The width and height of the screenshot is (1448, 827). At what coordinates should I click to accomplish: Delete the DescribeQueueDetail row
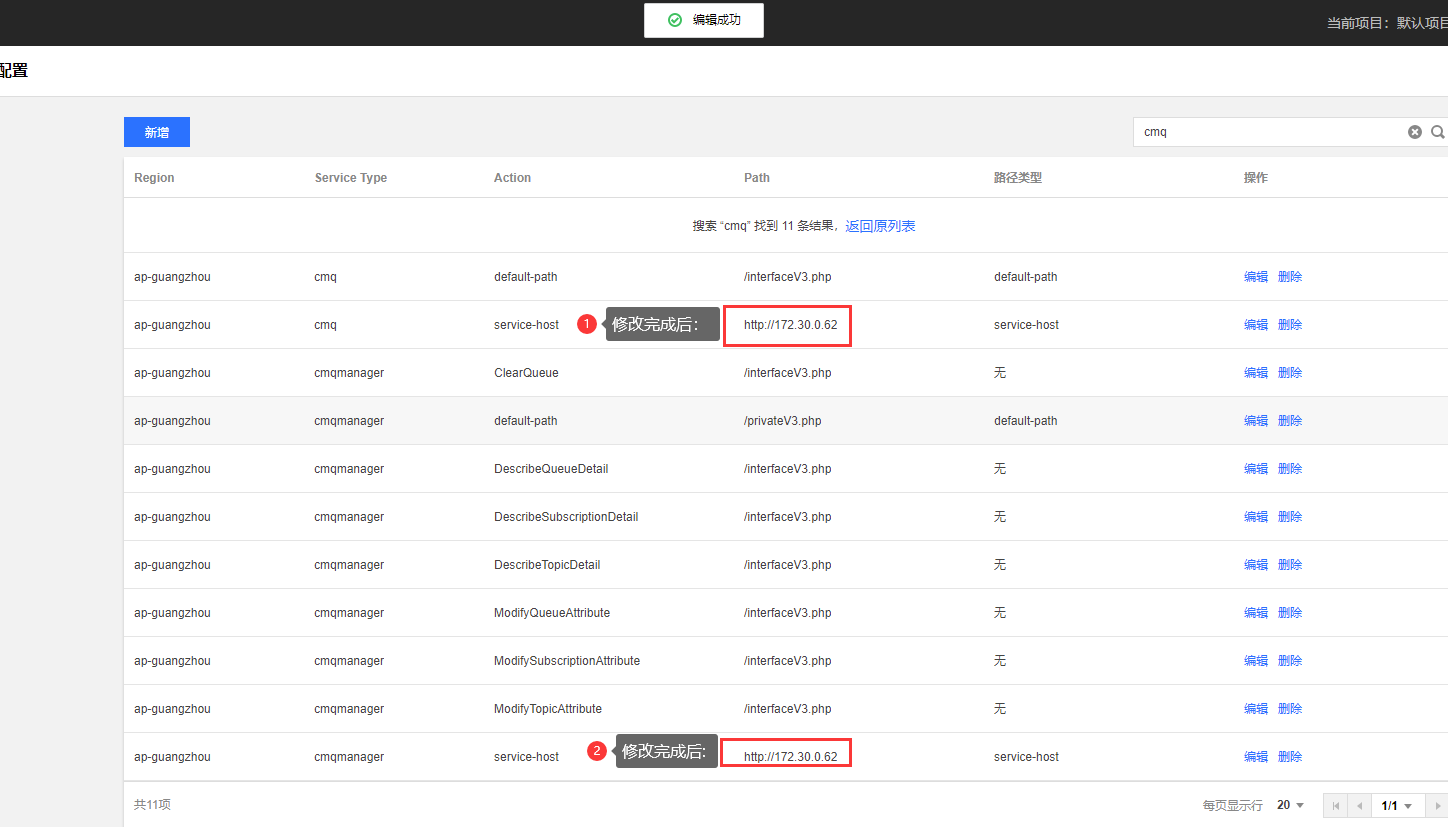click(x=1290, y=469)
